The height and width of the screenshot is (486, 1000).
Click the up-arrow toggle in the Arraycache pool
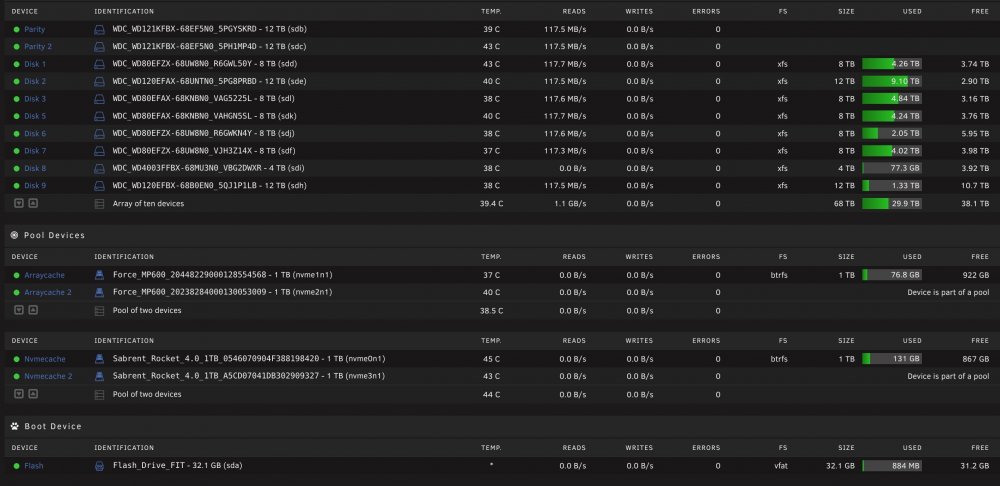(x=33, y=310)
